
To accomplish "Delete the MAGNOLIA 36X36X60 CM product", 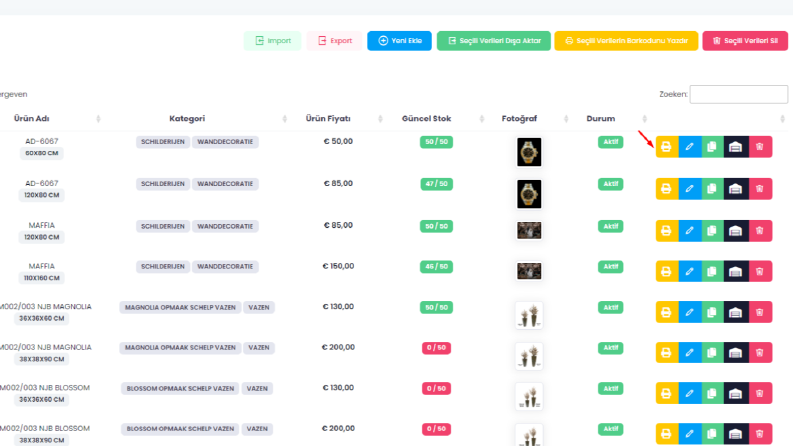I will click(x=760, y=312).
